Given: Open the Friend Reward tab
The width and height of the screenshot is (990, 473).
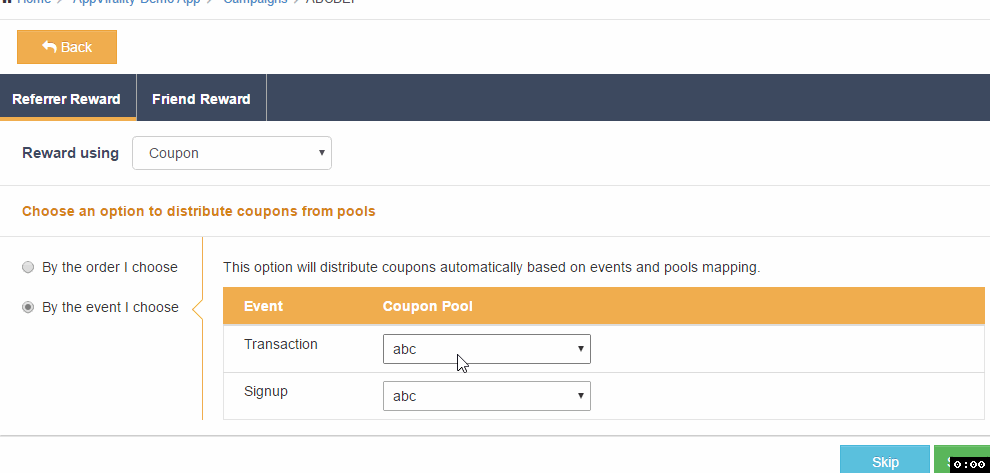Looking at the screenshot, I should tap(201, 98).
